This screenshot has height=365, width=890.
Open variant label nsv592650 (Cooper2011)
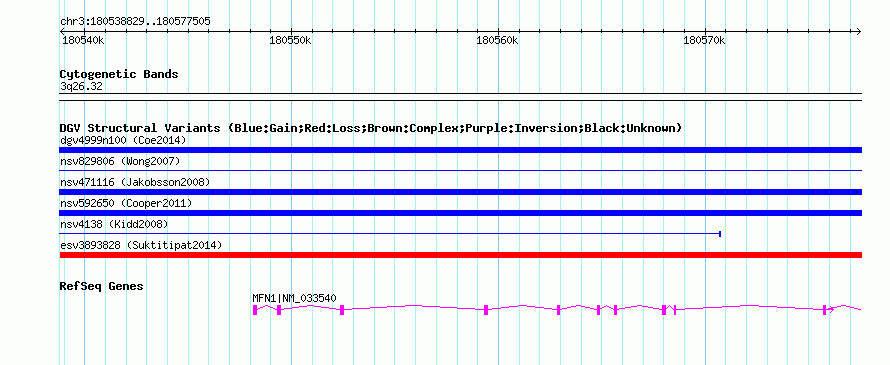(126, 203)
